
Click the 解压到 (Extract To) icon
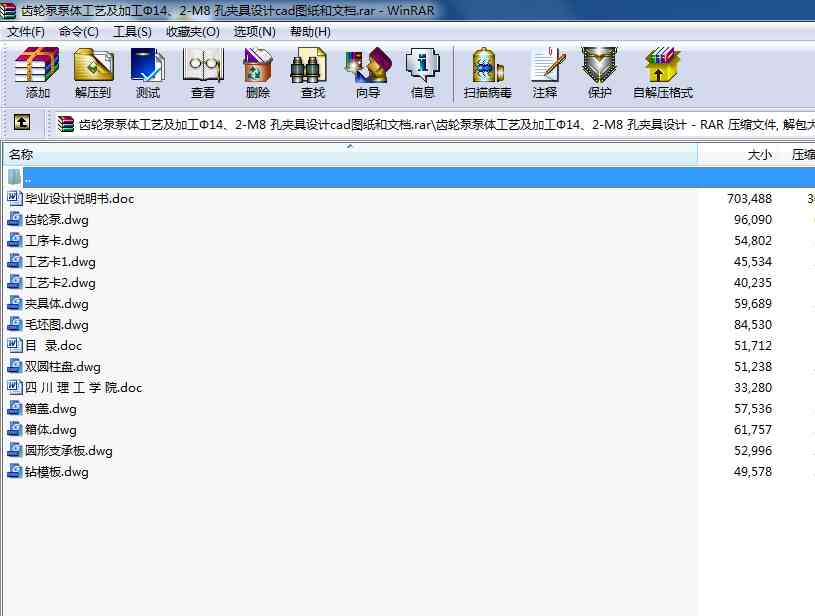(x=93, y=72)
